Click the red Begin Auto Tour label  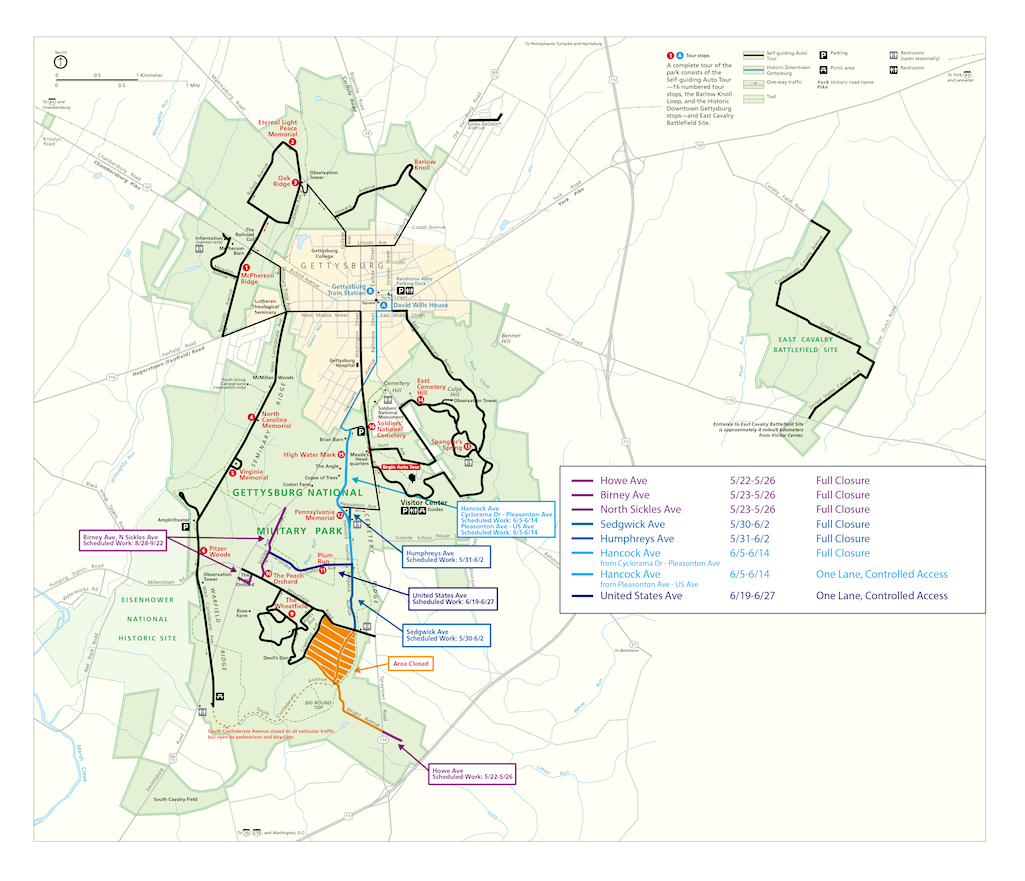[x=401, y=467]
